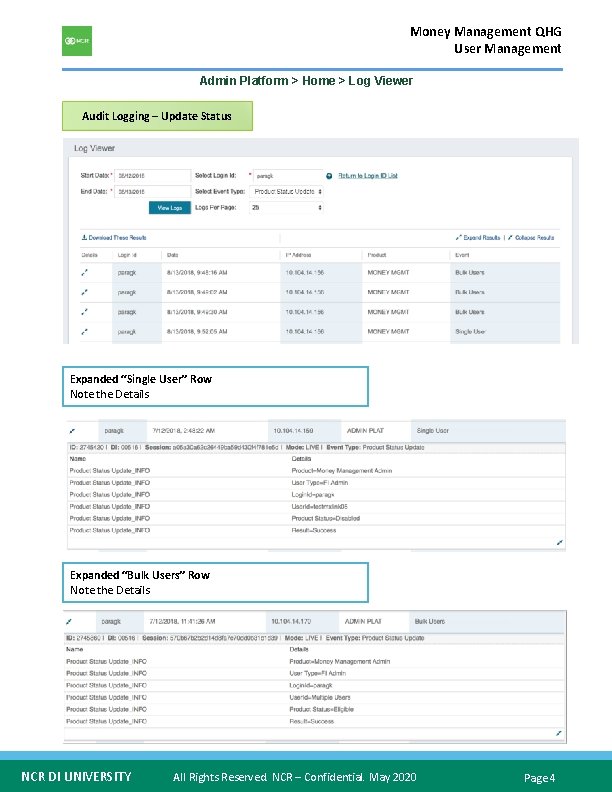Screen dimensions: 612x792
Task: Expand details of 9:48:16 AM log row
Action: coord(84,272)
